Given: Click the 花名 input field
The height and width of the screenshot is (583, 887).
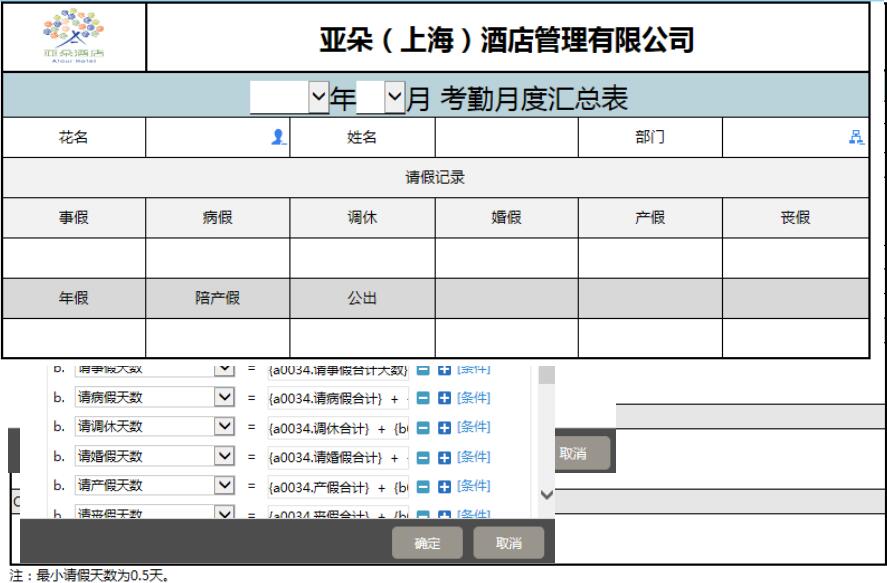Looking at the screenshot, I should pyautogui.click(x=217, y=137).
